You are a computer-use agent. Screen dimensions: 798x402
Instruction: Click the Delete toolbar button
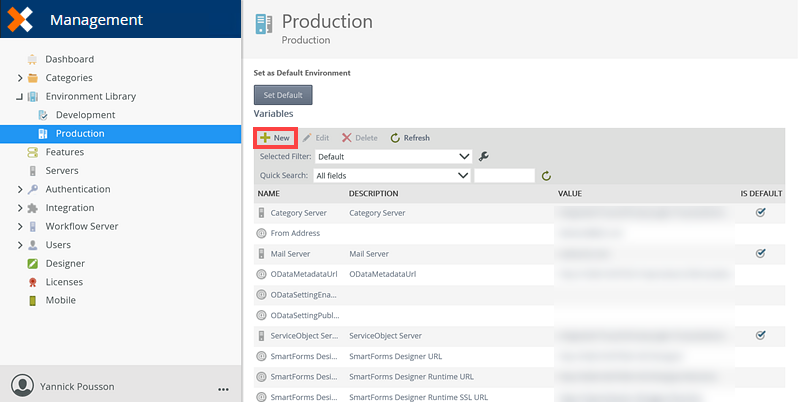pyautogui.click(x=359, y=138)
